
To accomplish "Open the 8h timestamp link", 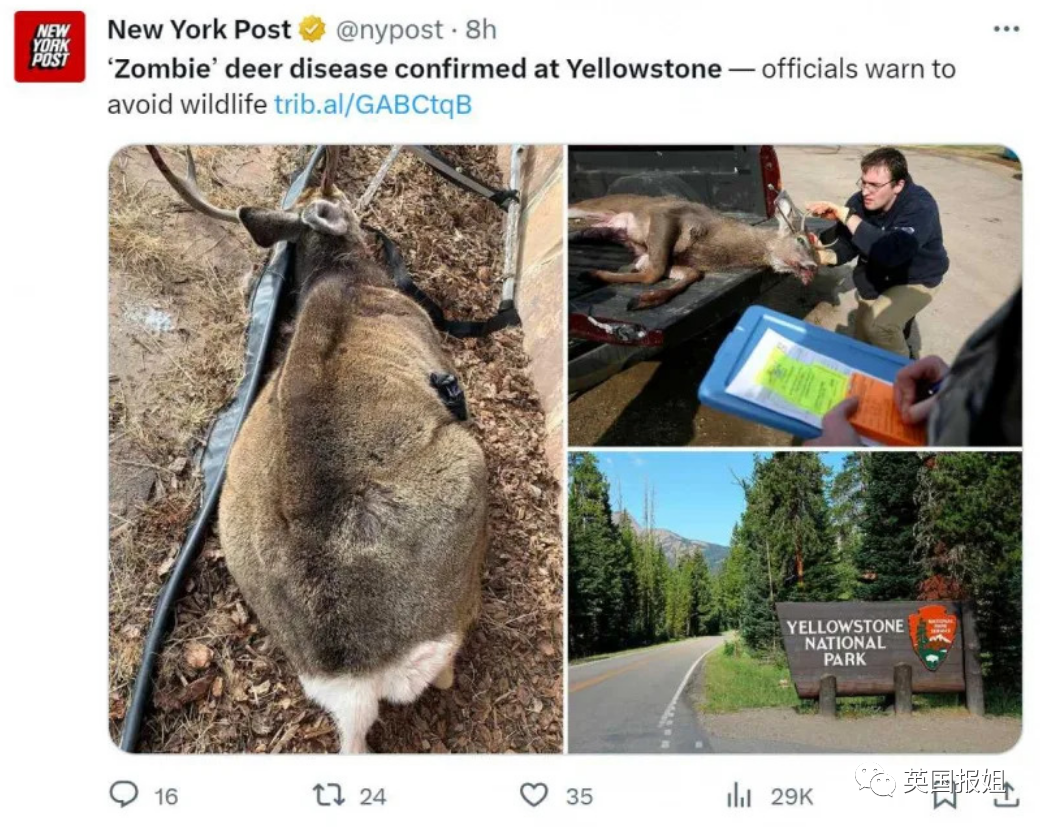I will (x=481, y=30).
